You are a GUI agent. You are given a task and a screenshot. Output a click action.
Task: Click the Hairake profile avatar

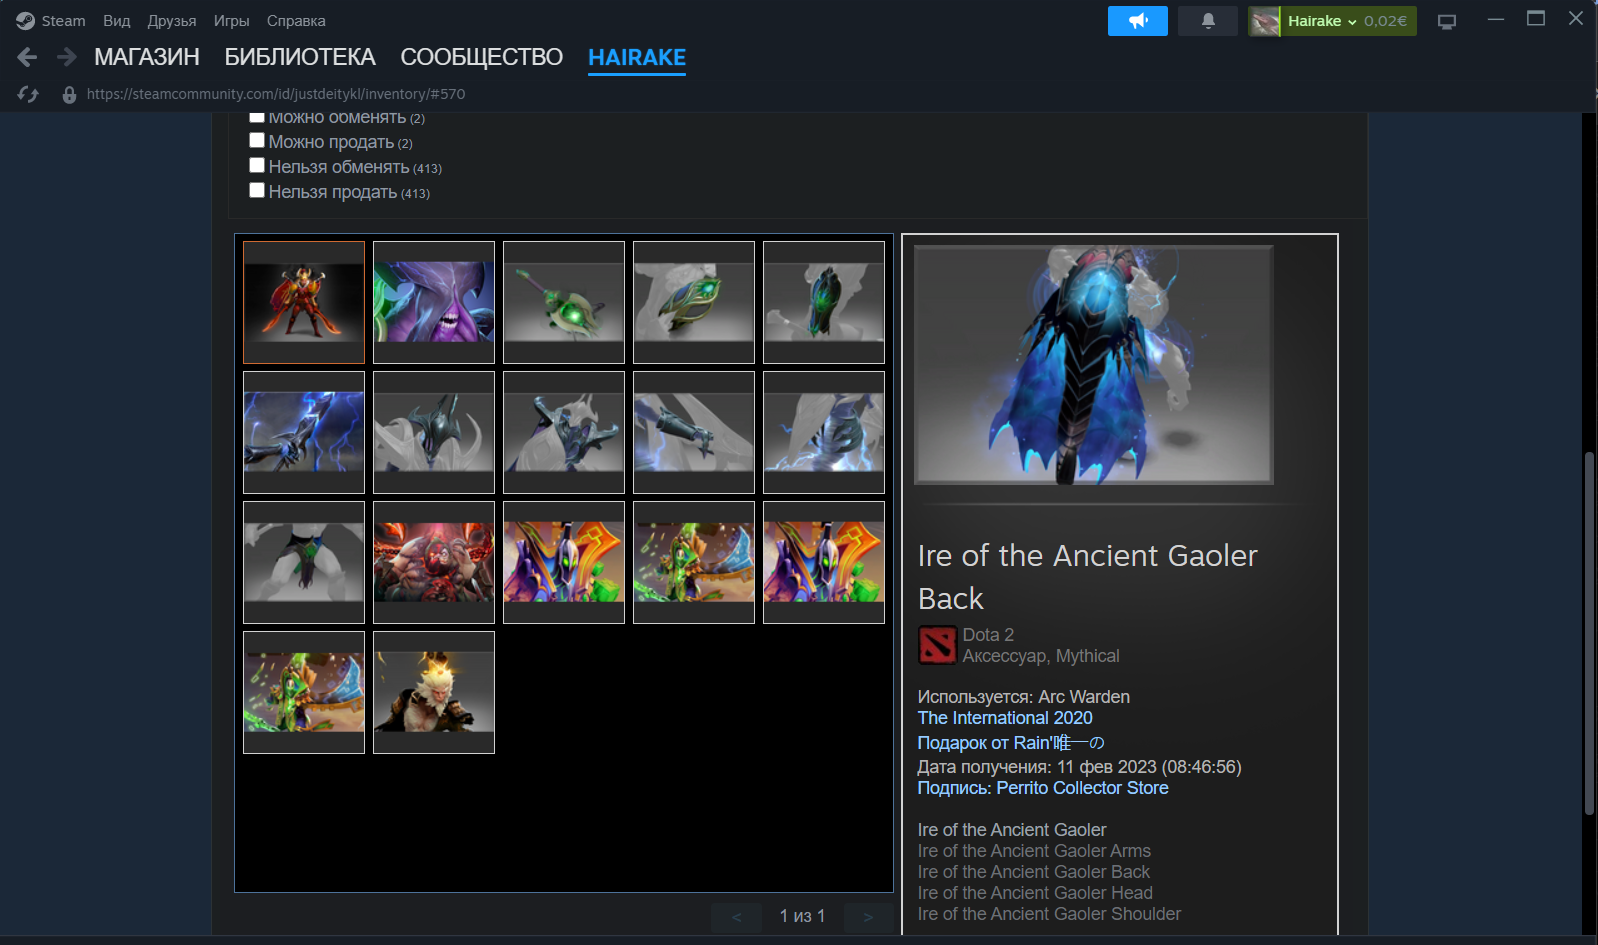coord(1265,21)
